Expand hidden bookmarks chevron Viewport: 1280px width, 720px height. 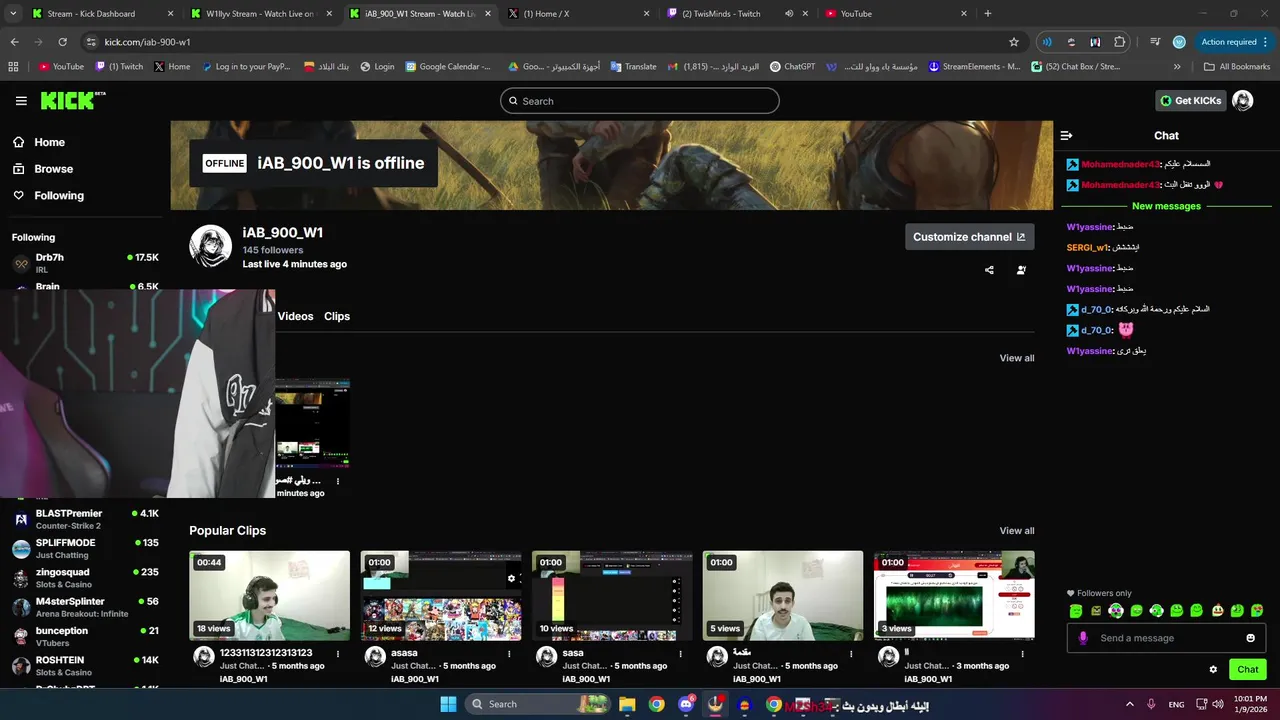point(1177,67)
